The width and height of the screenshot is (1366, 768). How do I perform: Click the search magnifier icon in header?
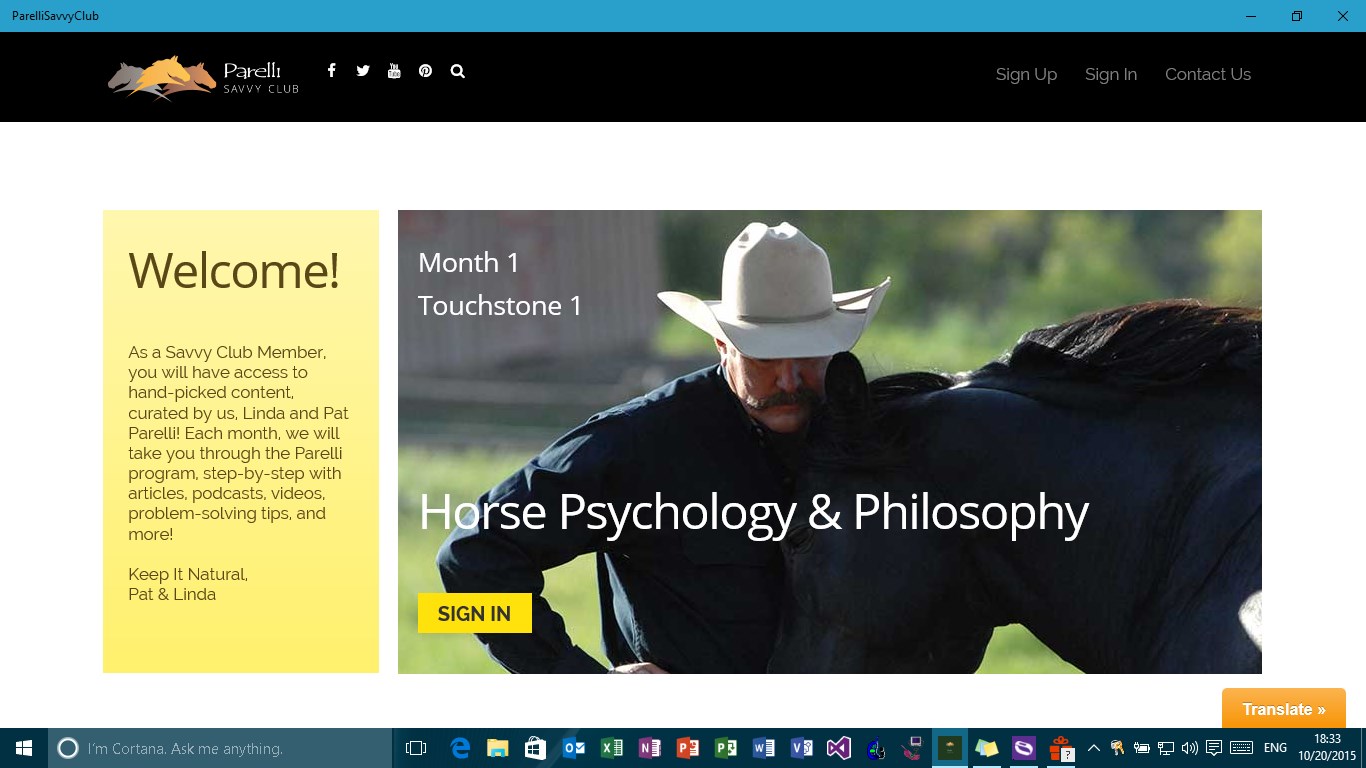[457, 71]
